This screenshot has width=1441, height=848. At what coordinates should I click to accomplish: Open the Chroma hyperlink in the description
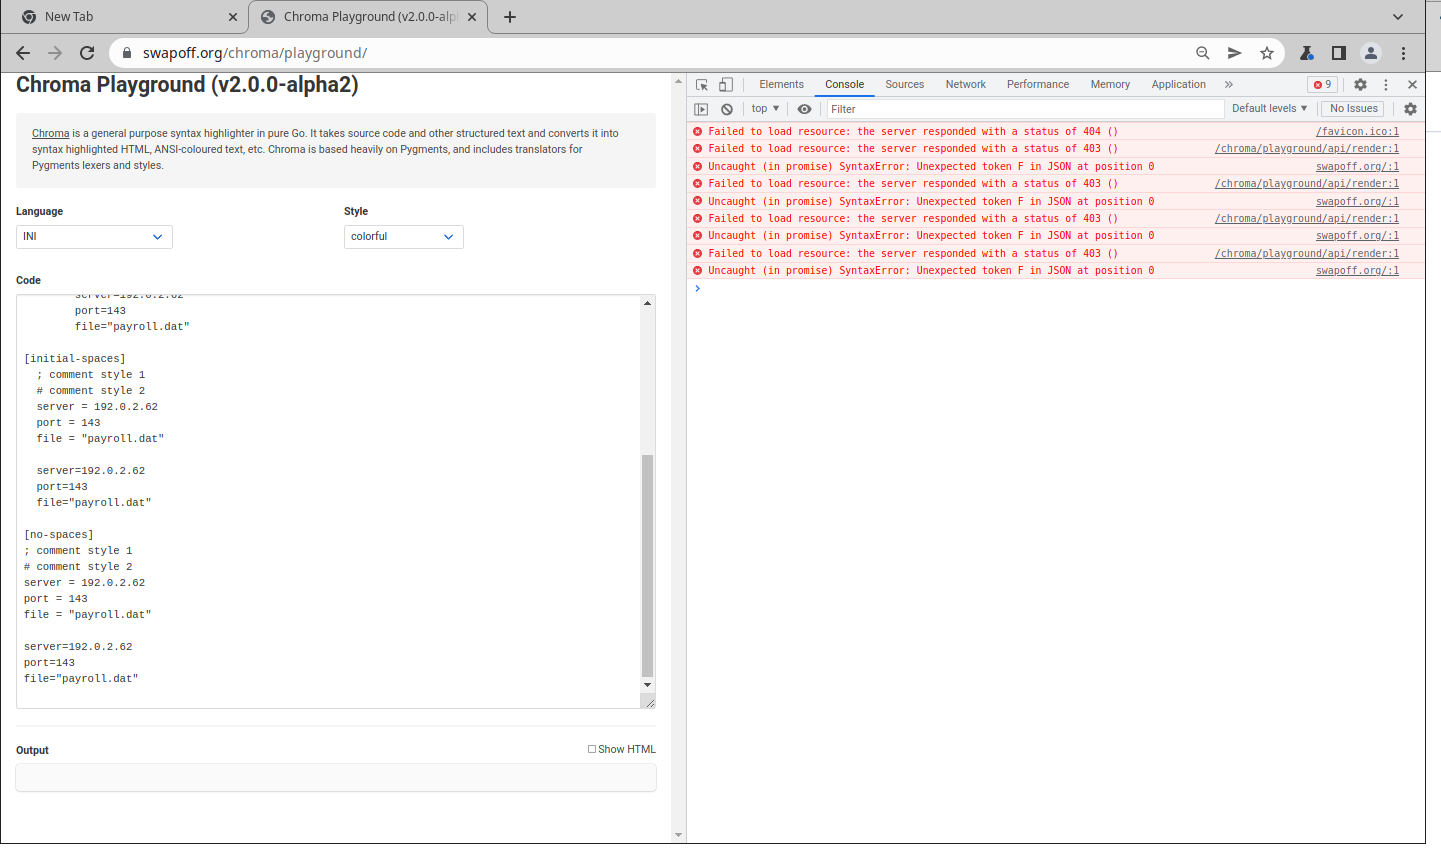click(50, 132)
